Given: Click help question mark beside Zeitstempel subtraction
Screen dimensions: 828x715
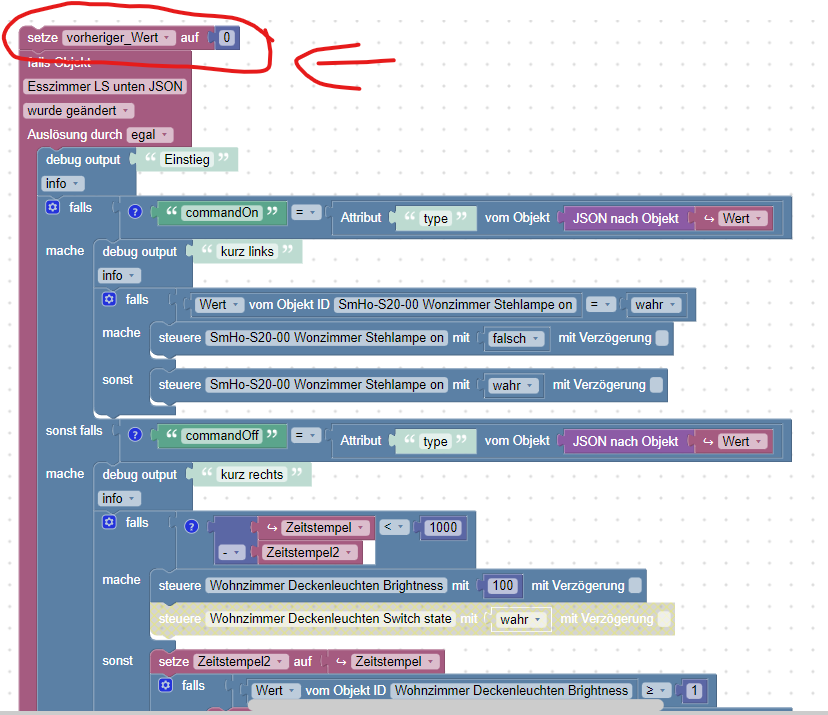Looking at the screenshot, I should point(192,526).
